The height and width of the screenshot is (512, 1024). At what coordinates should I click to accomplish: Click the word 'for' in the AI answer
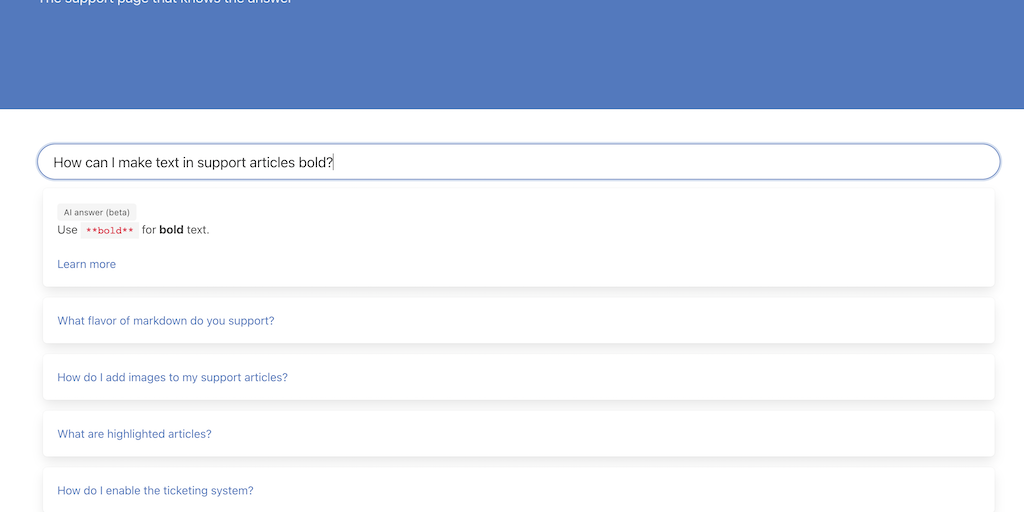point(149,230)
